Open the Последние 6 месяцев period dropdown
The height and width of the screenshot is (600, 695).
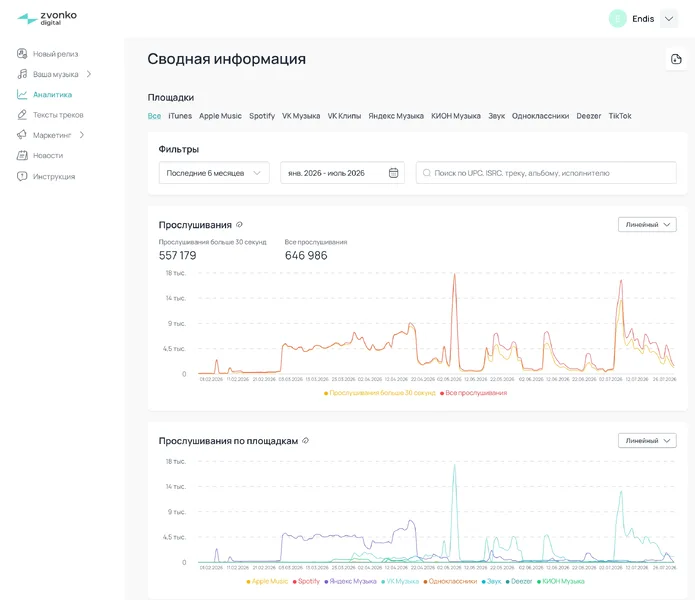point(214,173)
